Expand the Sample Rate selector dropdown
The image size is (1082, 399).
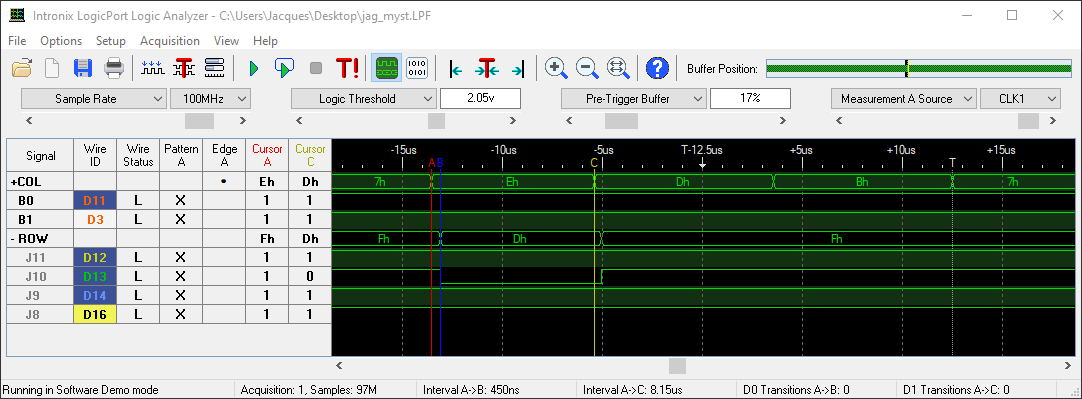point(94,99)
